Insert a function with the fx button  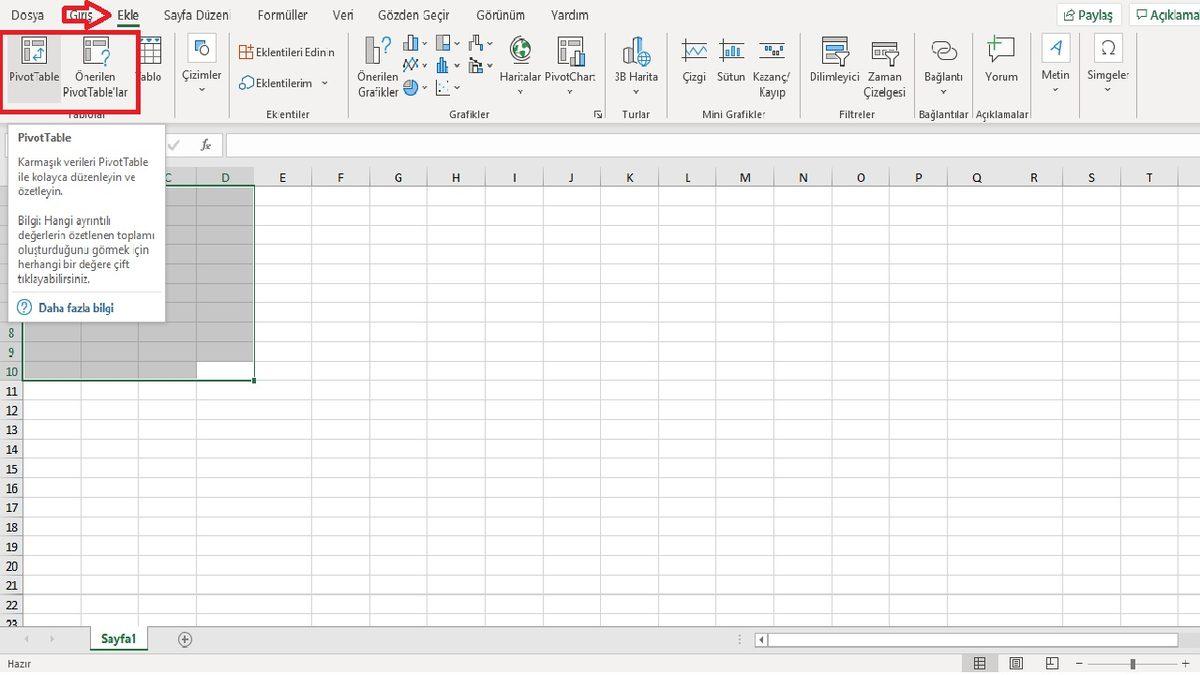(x=205, y=144)
